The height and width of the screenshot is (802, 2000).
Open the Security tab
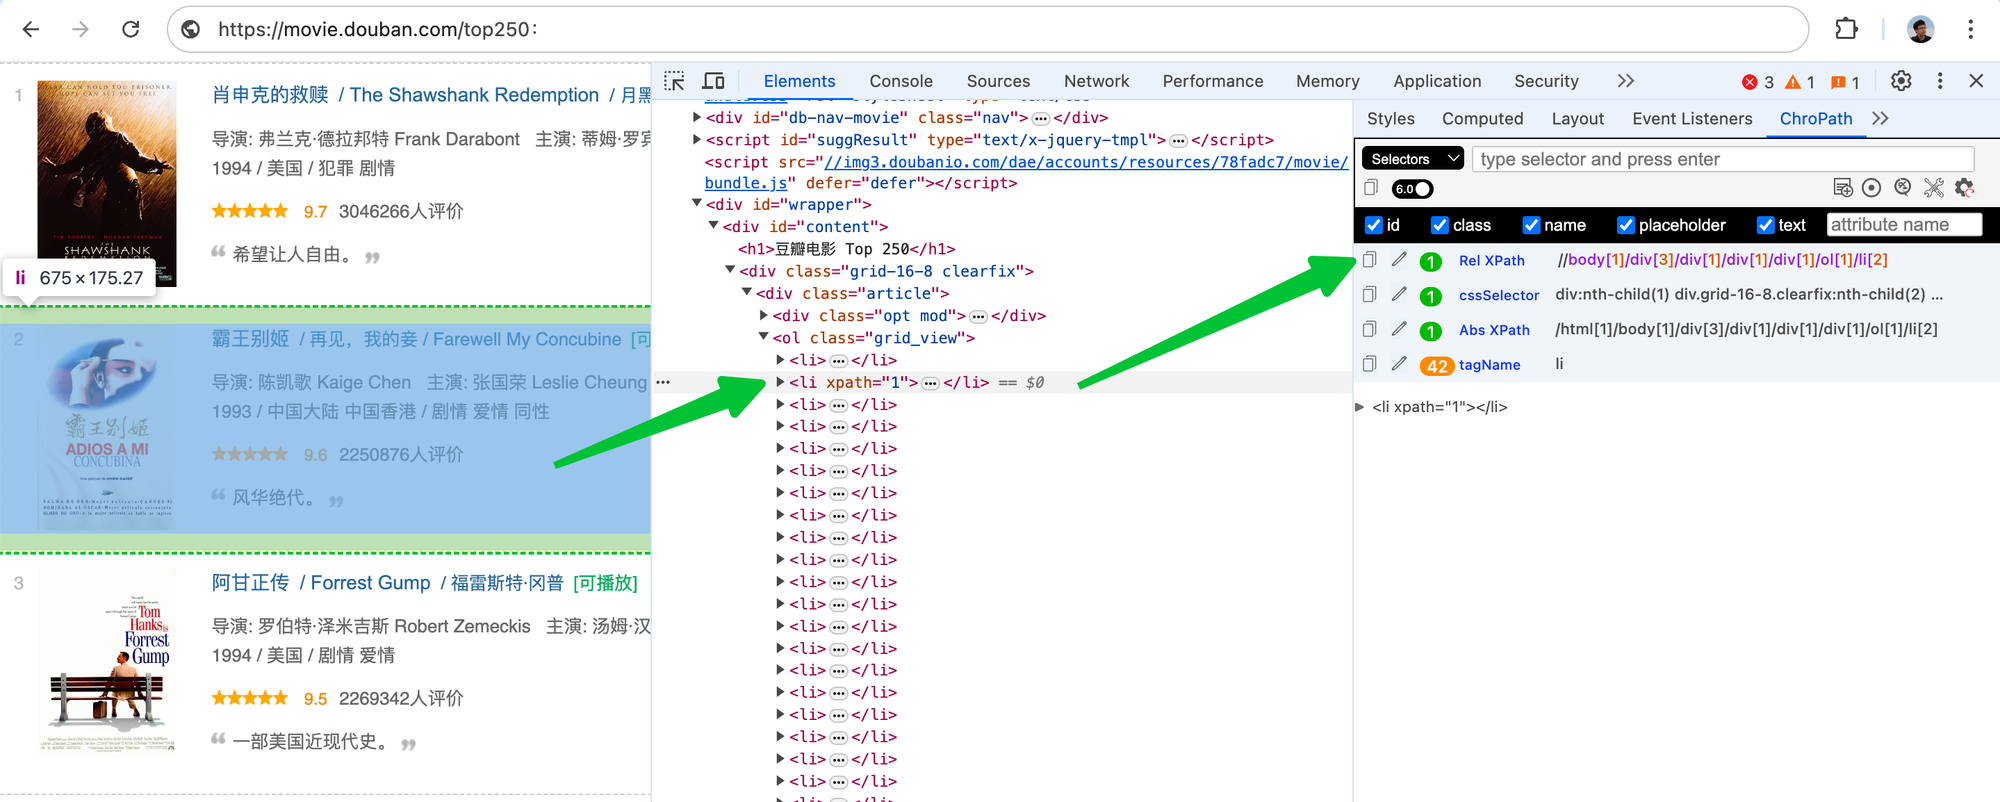point(1546,81)
